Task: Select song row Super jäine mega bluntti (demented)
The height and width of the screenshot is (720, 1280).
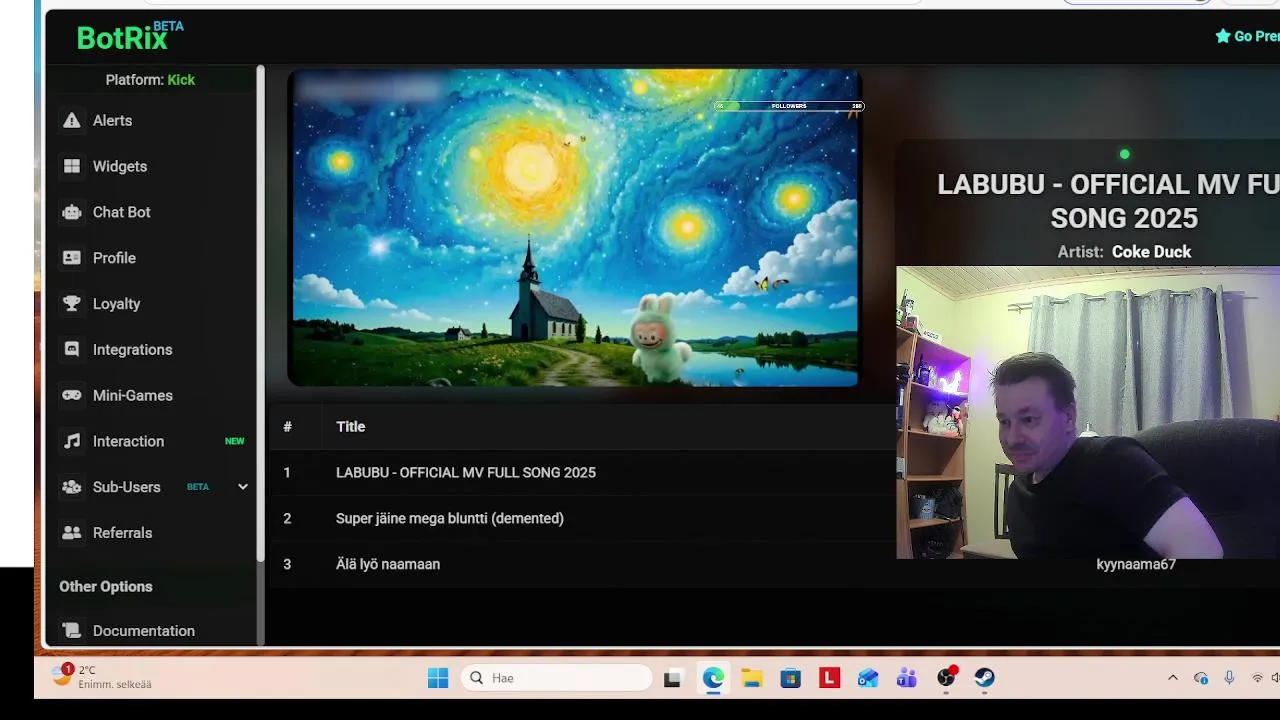Action: [583, 519]
